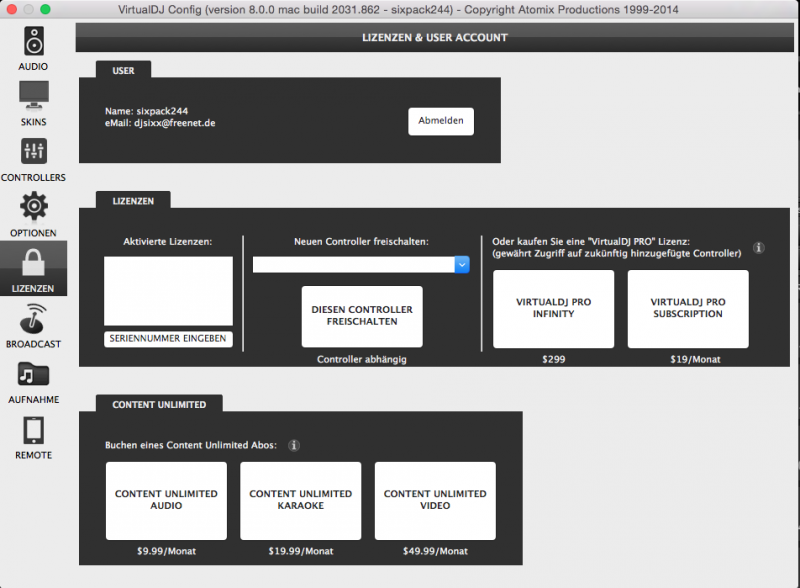
Task: Choose VirtualDJ Pro Infinity license
Action: [x=553, y=309]
